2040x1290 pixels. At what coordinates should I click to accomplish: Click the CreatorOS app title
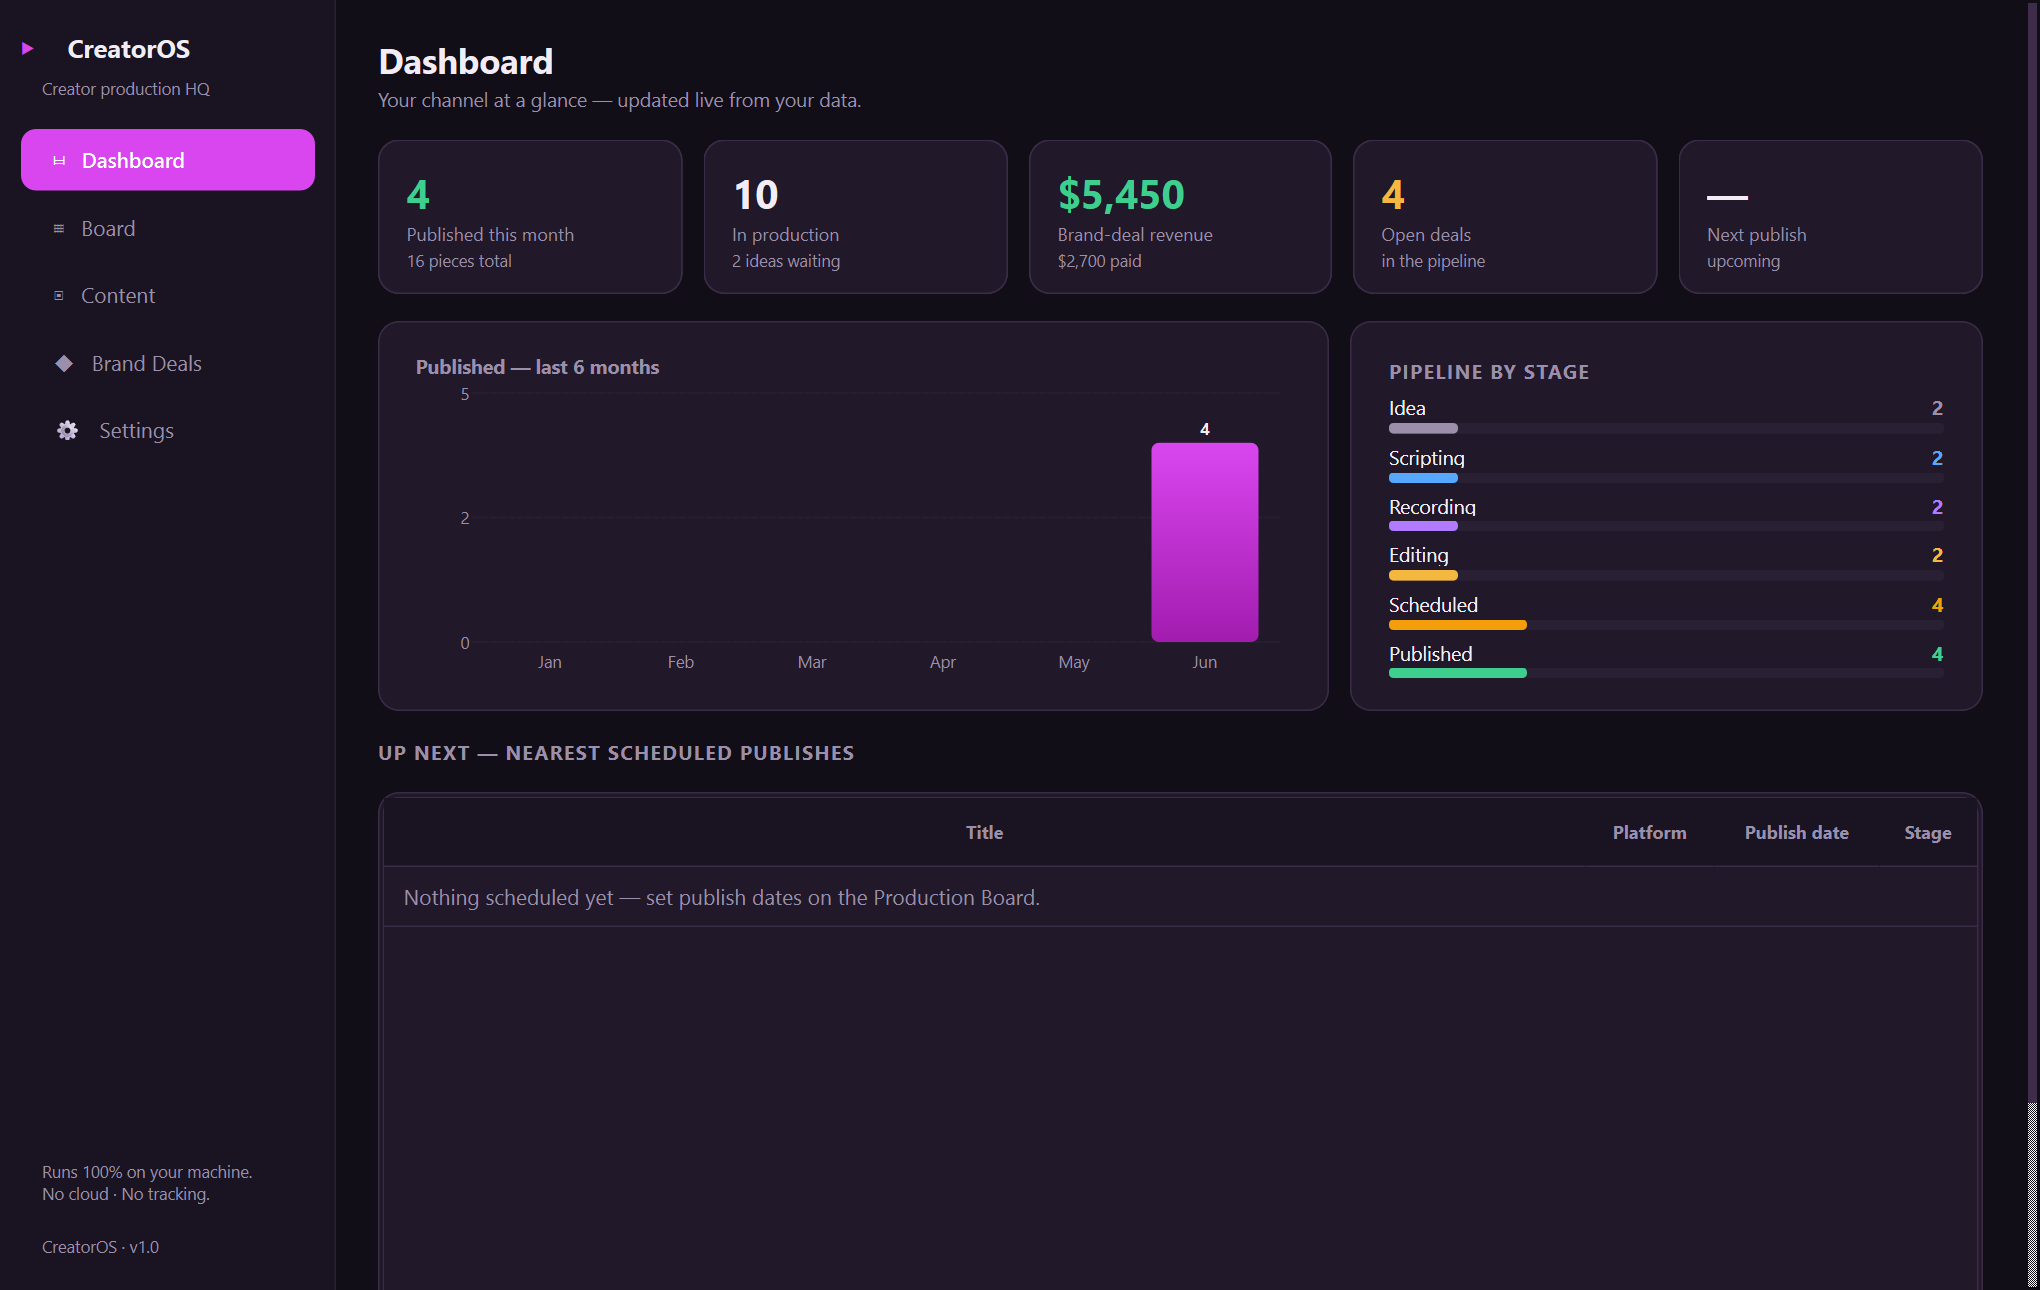pos(129,49)
